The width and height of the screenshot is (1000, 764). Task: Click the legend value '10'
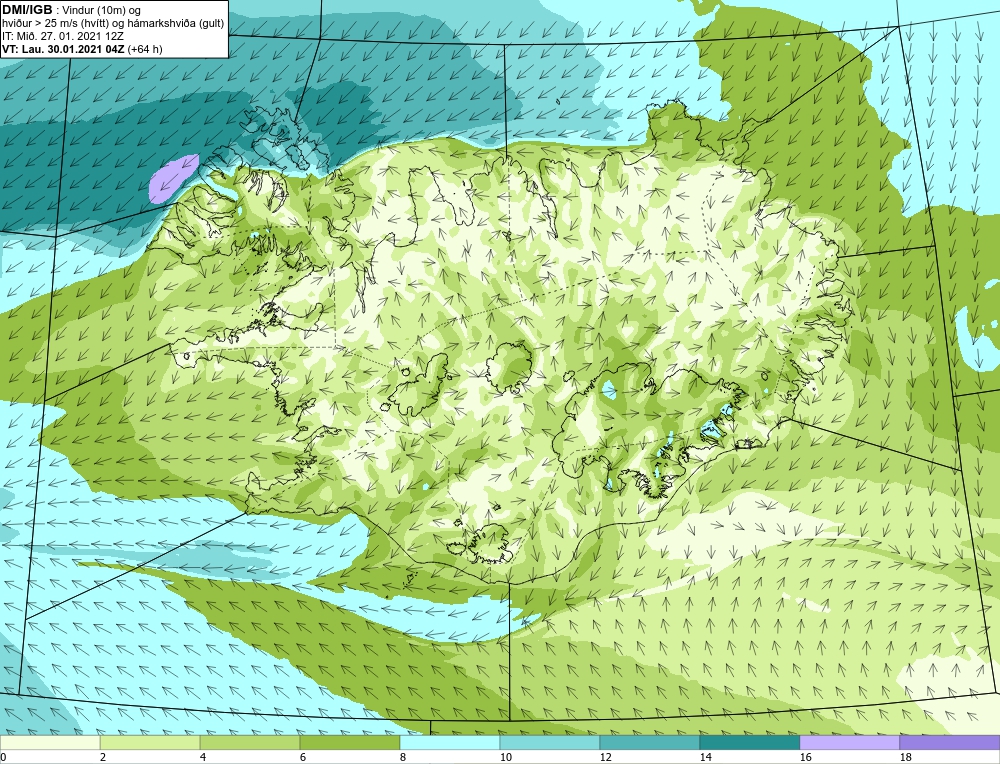point(505,757)
